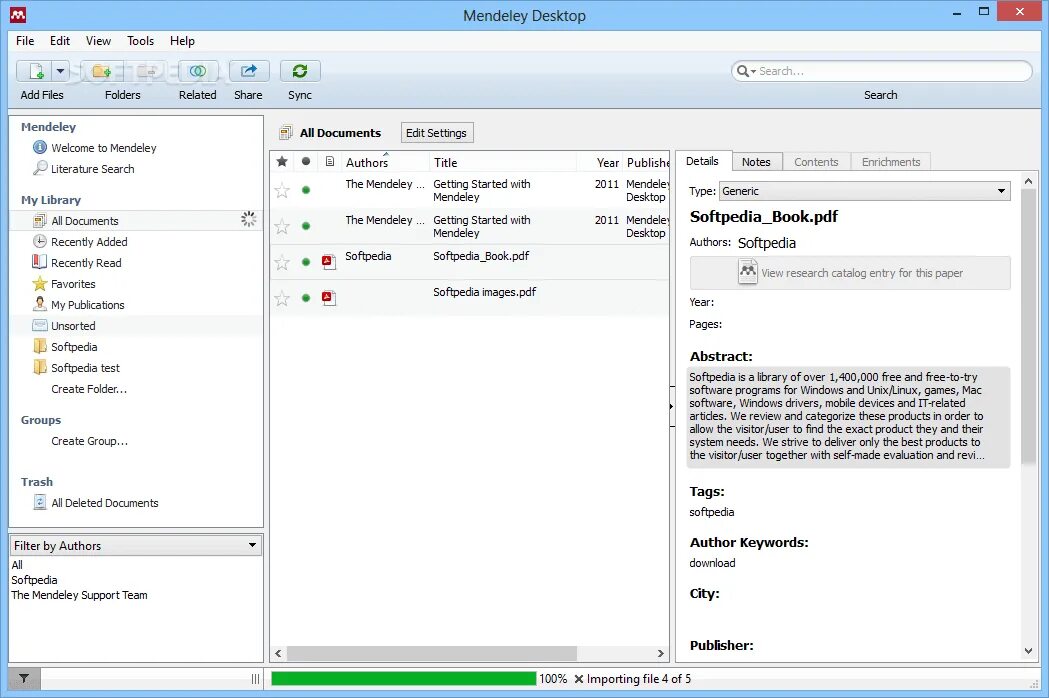This screenshot has height=698, width=1049.
Task: Open All Deleted Documents in Trash
Action: click(x=104, y=503)
